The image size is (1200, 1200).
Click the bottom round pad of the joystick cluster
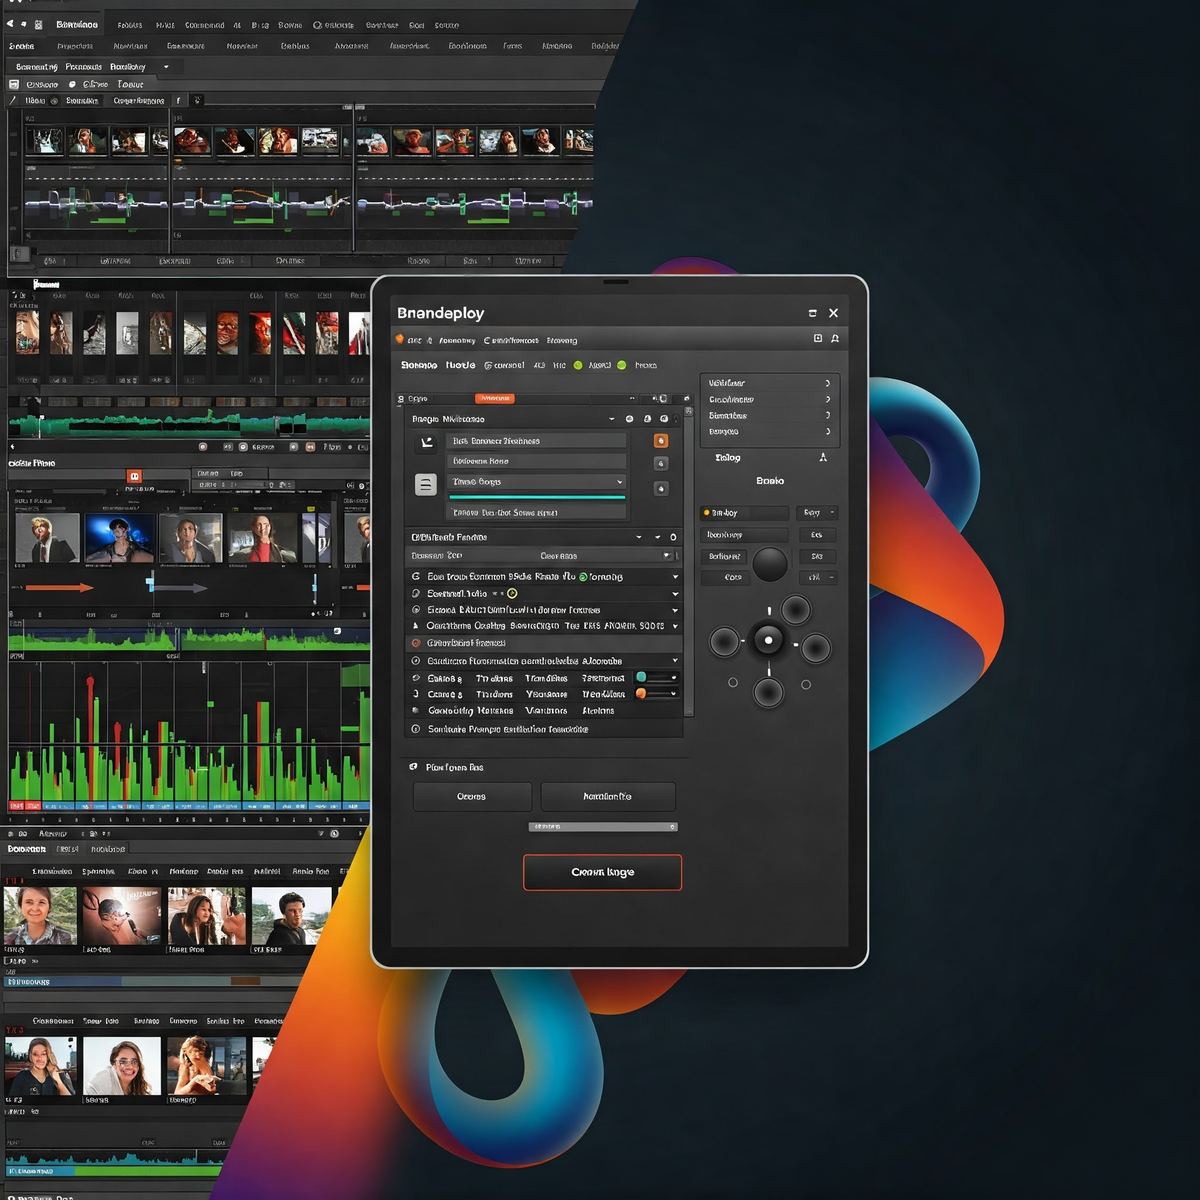coord(768,691)
